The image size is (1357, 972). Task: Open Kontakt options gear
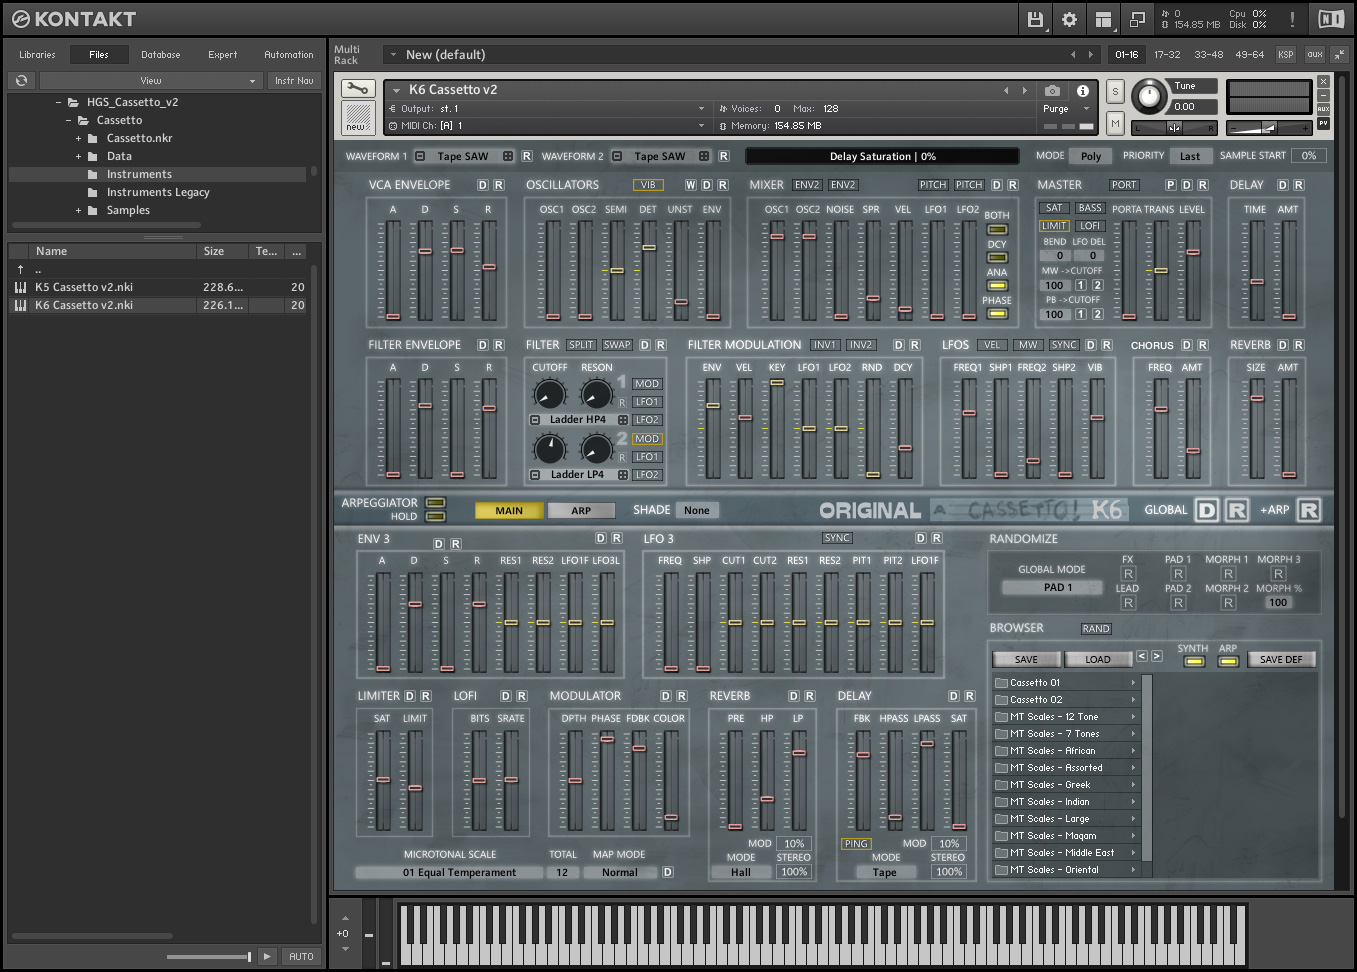tap(1069, 19)
